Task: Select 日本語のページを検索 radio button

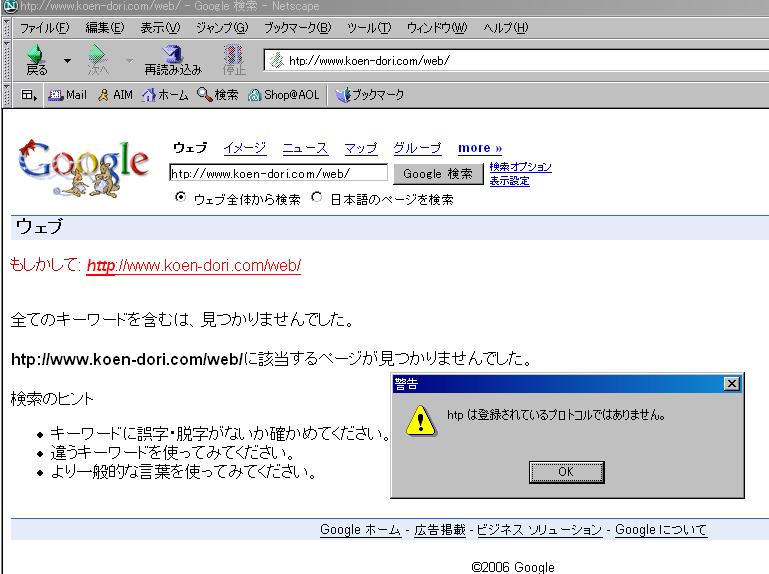Action: 317,197
